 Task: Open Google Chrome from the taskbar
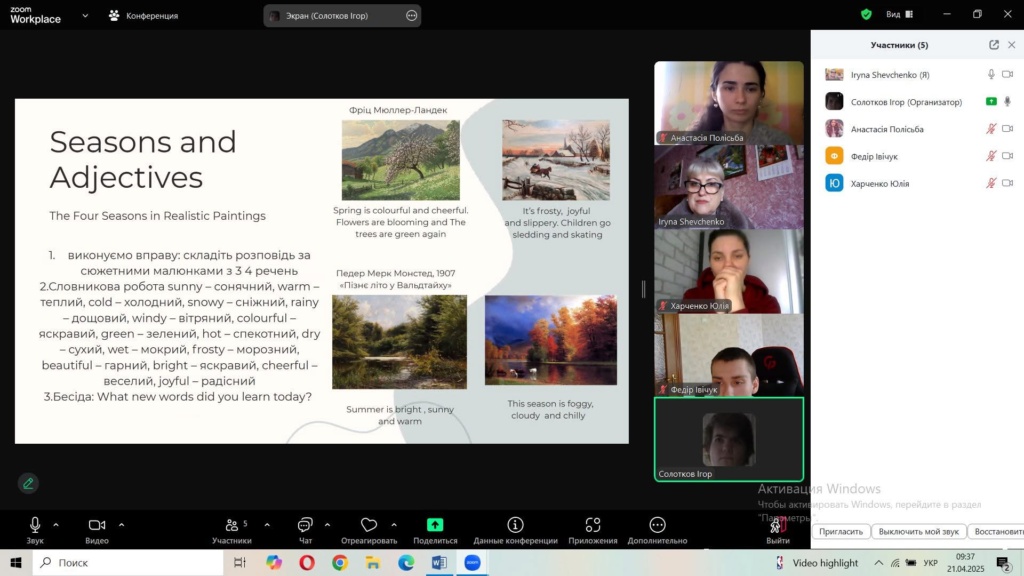pos(340,562)
